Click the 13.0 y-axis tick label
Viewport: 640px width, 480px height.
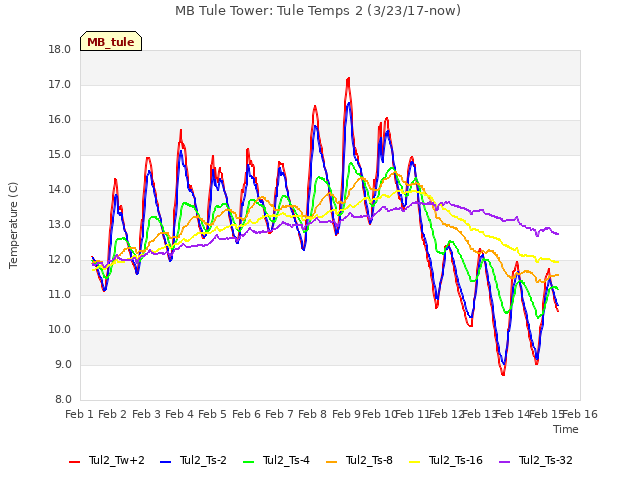click(x=60, y=225)
